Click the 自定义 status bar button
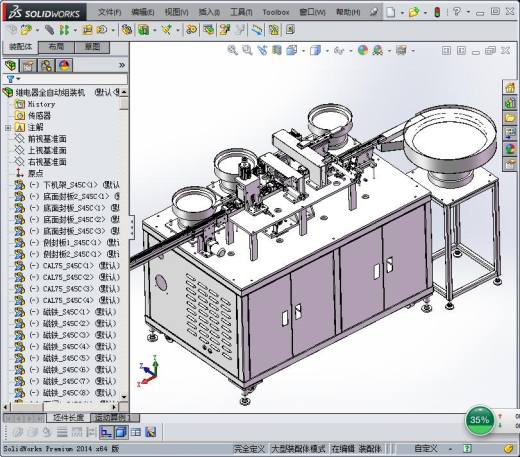 tap(425, 449)
